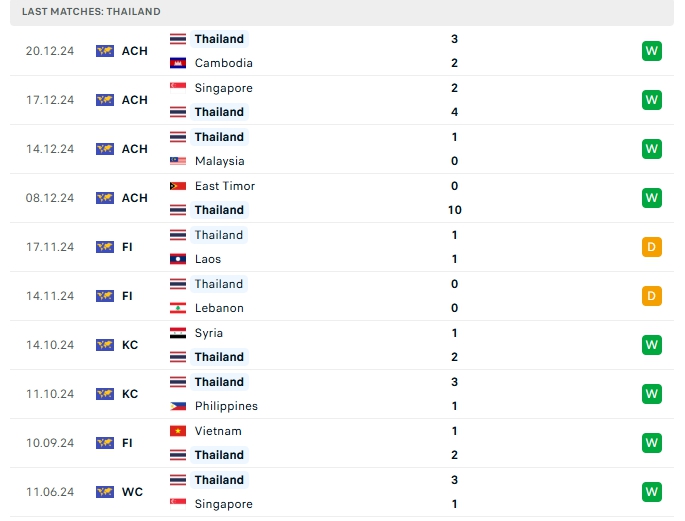The height and width of the screenshot is (521, 685).
Task: Click the Cambodia flag icon
Action: coord(178,63)
